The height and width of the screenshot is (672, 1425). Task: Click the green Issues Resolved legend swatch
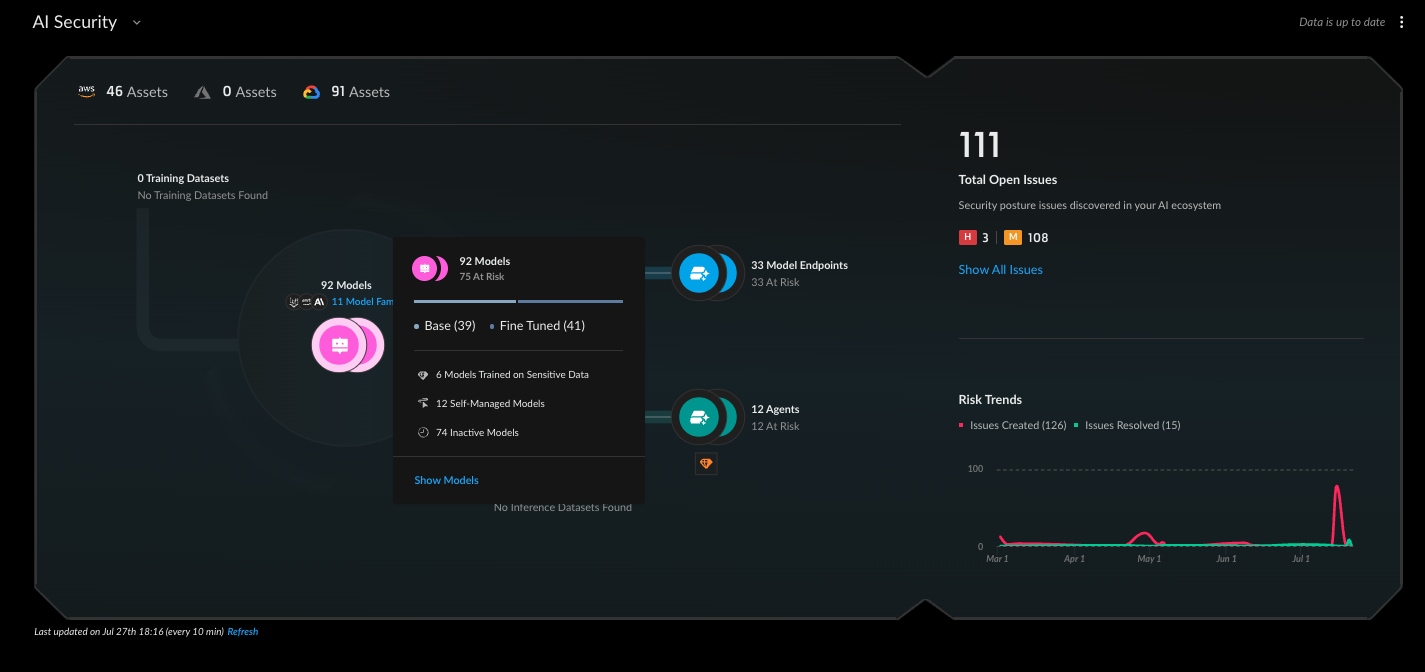[x=1077, y=425]
